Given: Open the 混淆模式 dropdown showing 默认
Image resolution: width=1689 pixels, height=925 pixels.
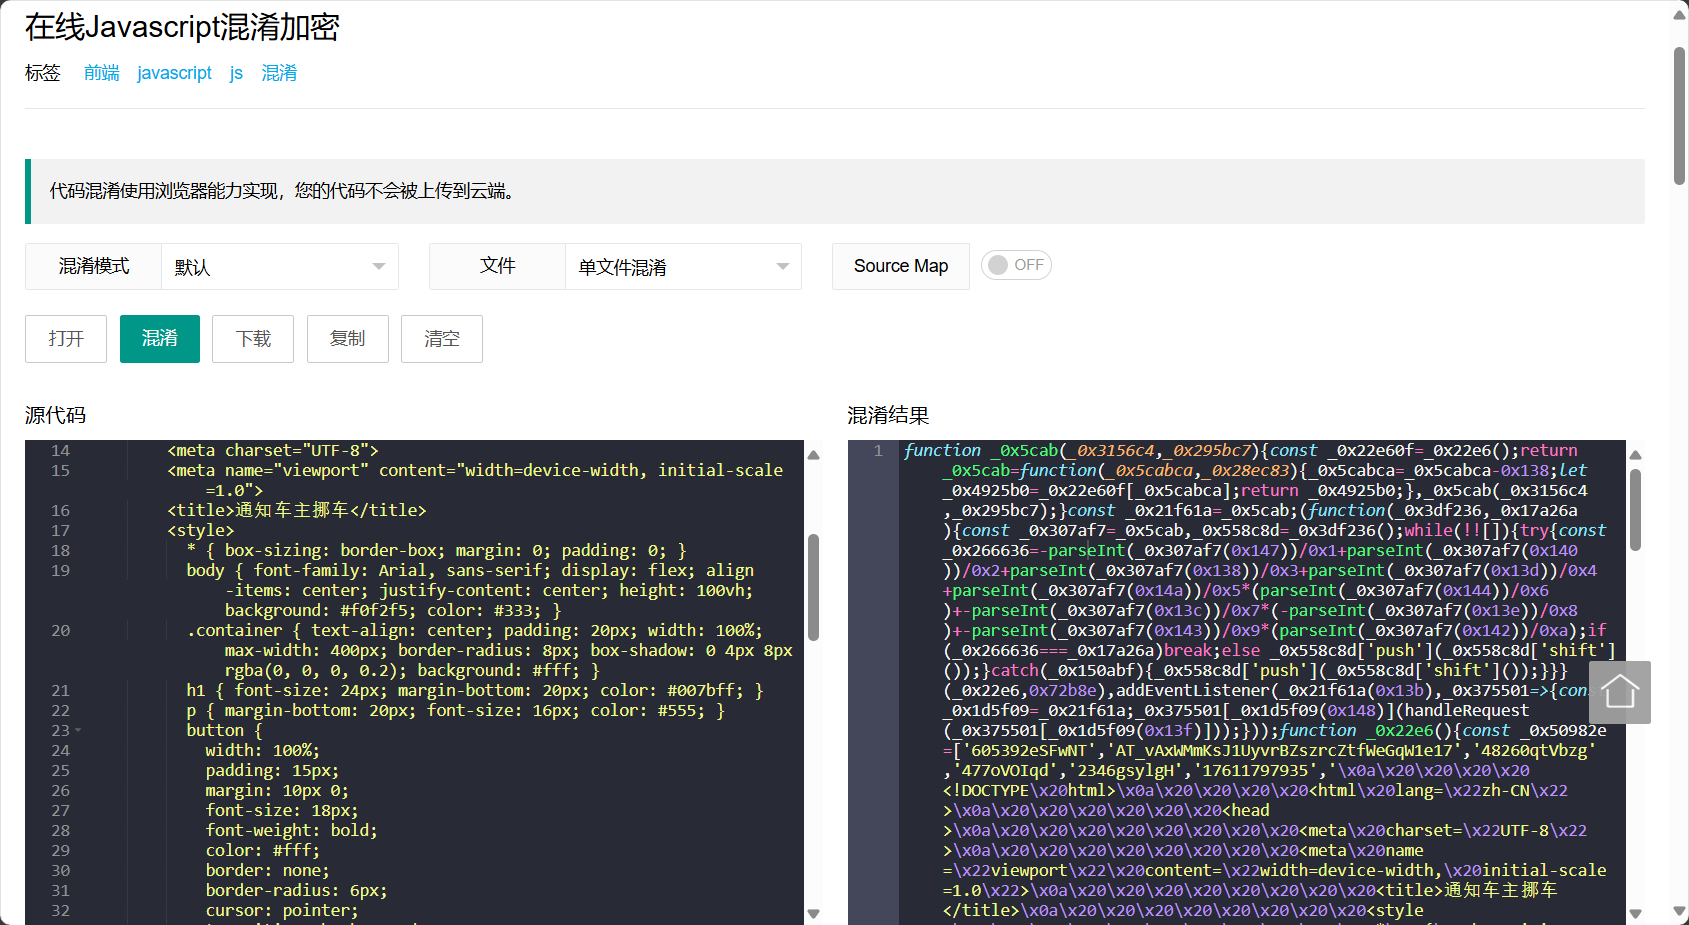Looking at the screenshot, I should 280,267.
